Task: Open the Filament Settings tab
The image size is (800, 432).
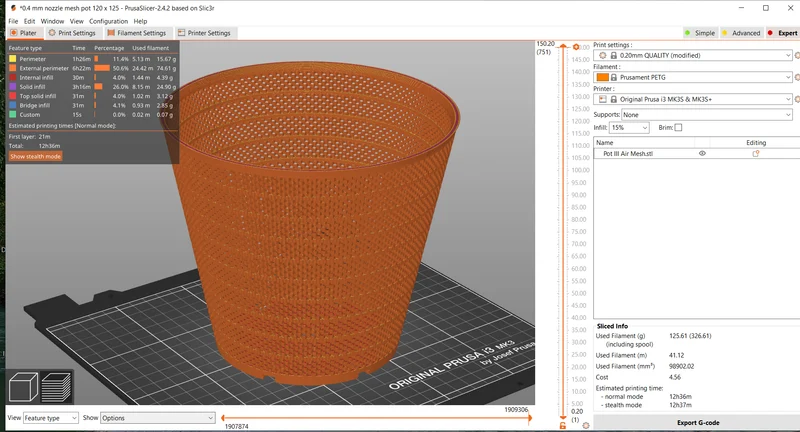Action: click(x=136, y=33)
